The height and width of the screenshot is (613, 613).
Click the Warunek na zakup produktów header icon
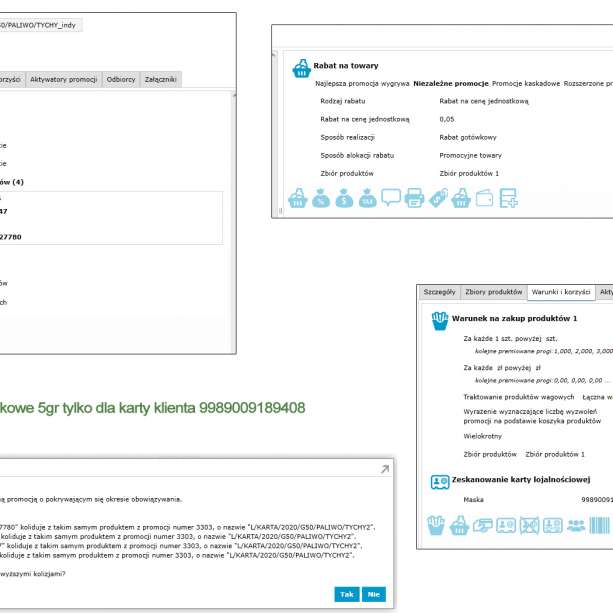(440, 321)
